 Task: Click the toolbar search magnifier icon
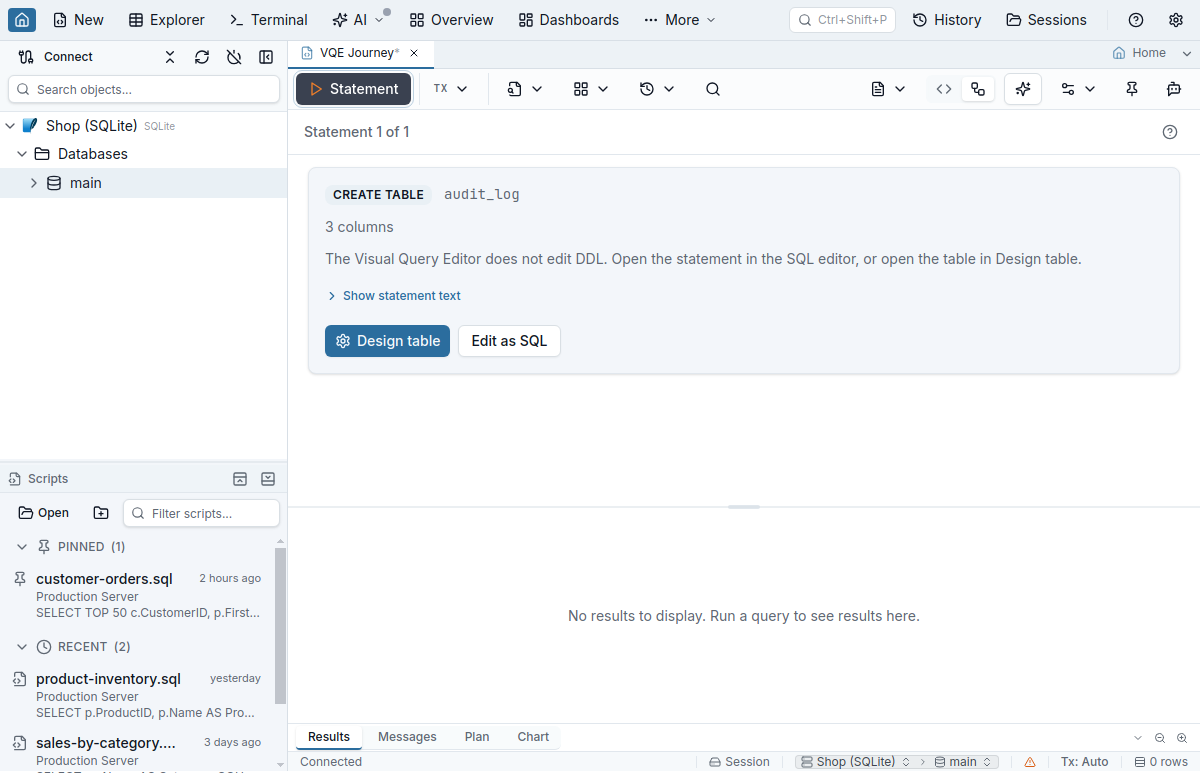[x=713, y=89]
